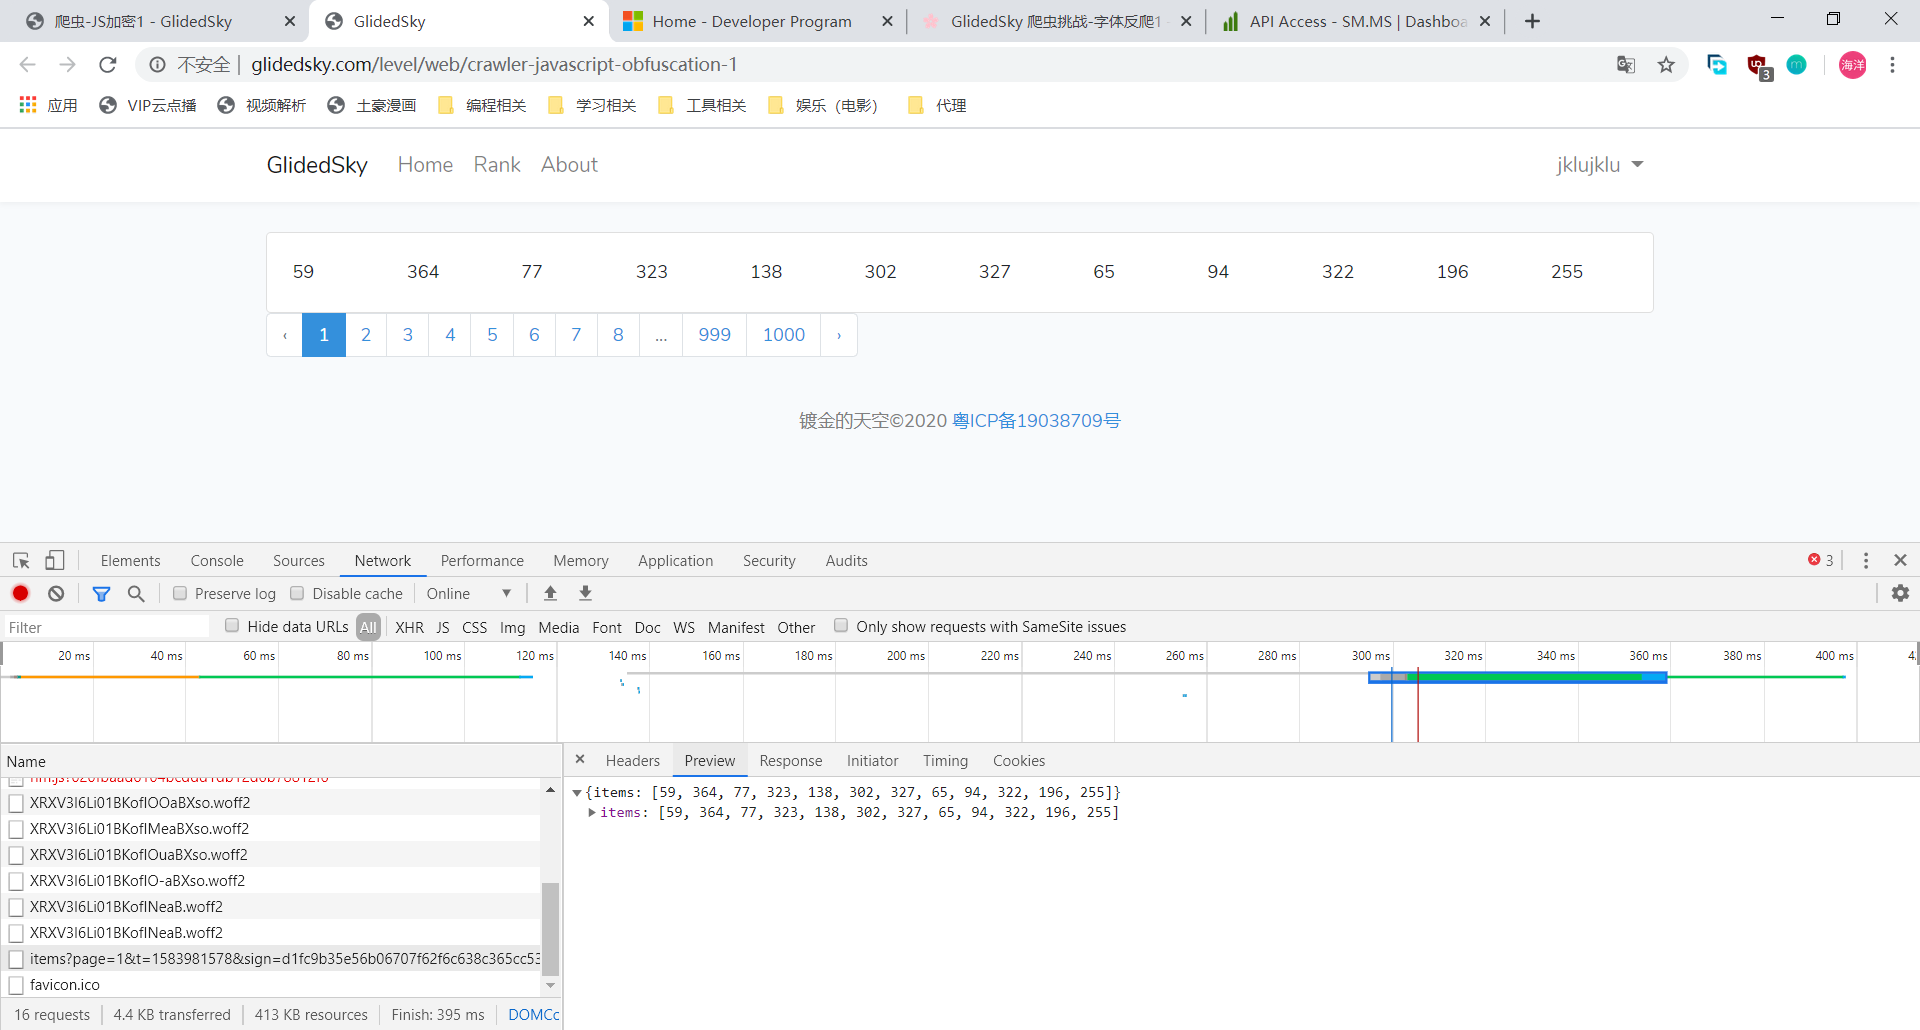Expand the items array in Preview
Viewport: 1920px width, 1030px height.
click(592, 812)
